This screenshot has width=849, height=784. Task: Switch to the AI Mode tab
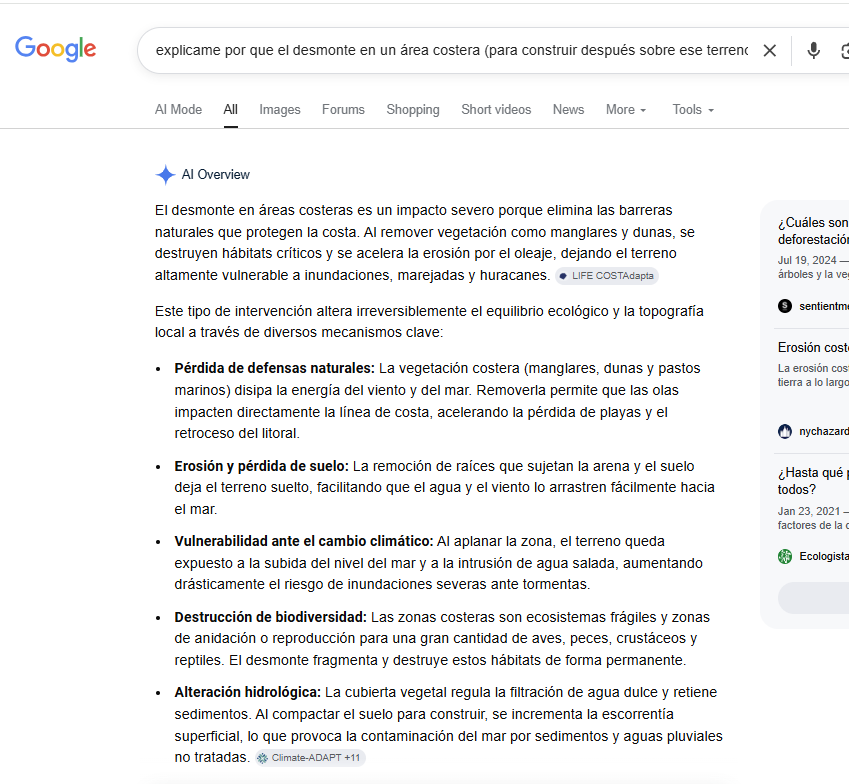coord(178,109)
